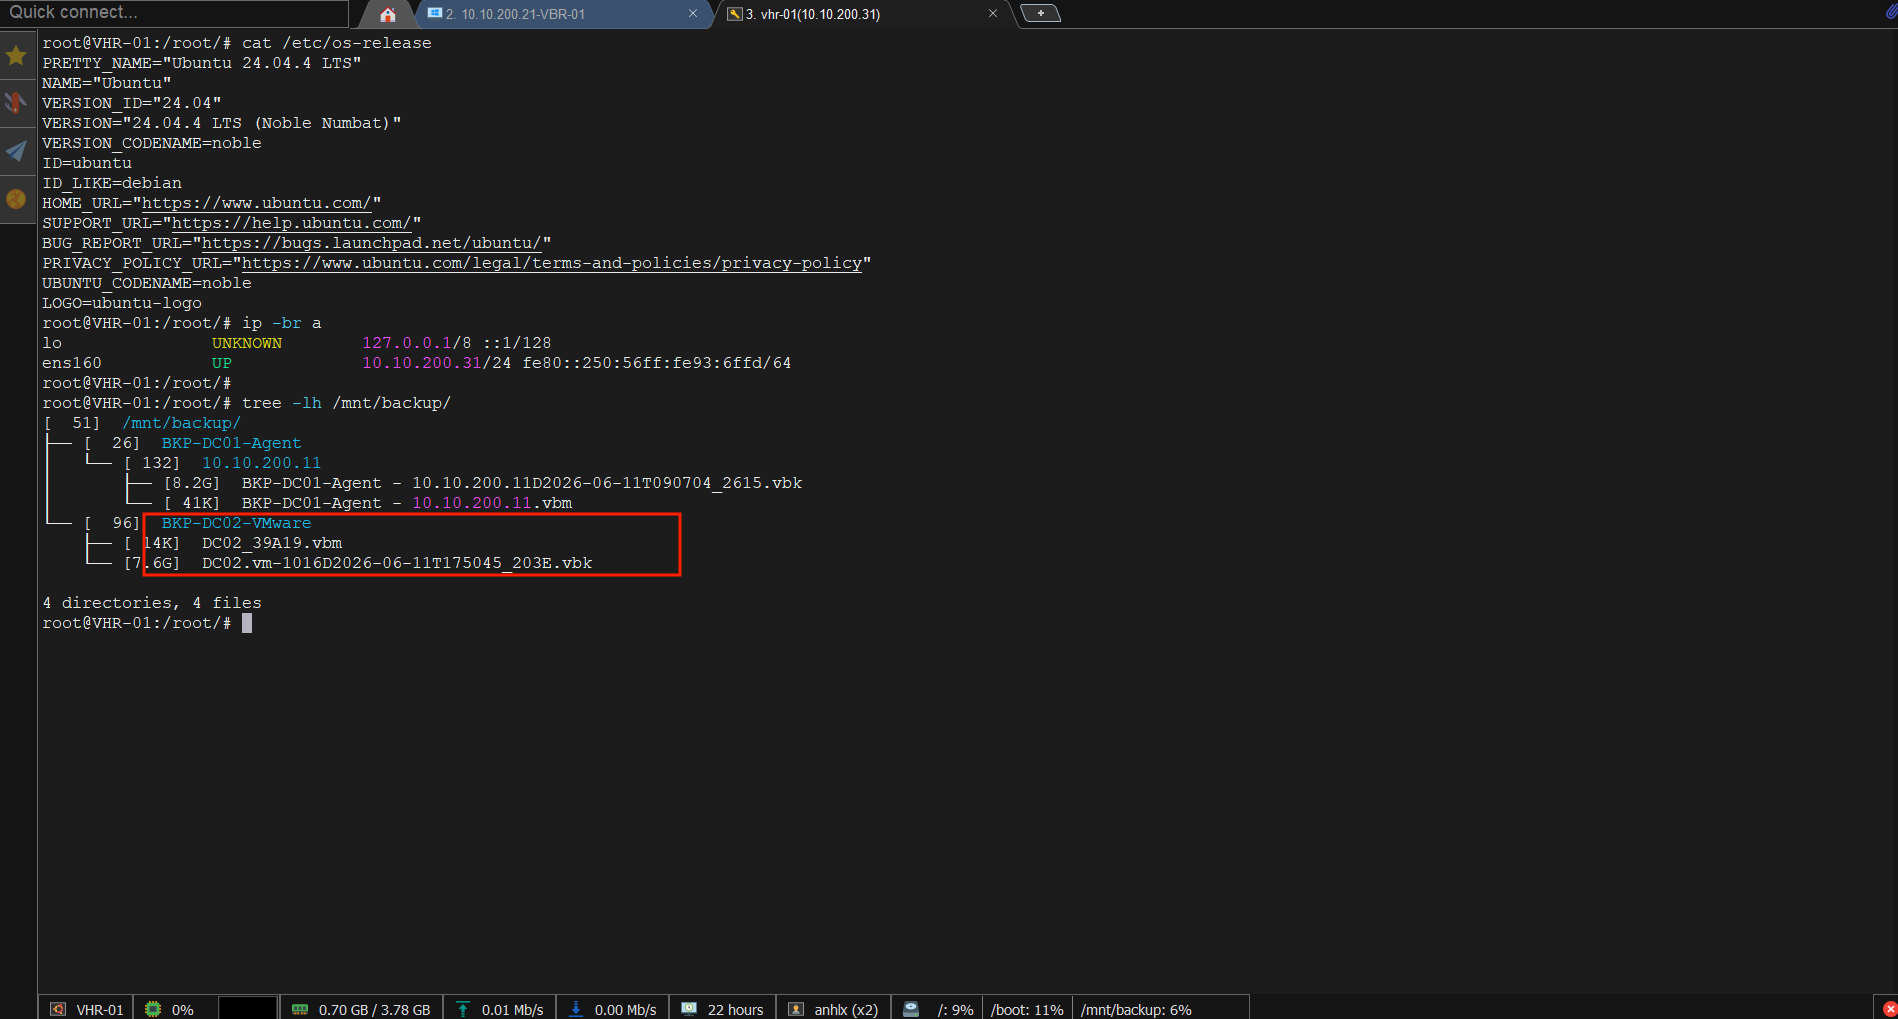
Task: Close the vhr-01(10.10.200.31) tab
Action: (x=993, y=13)
